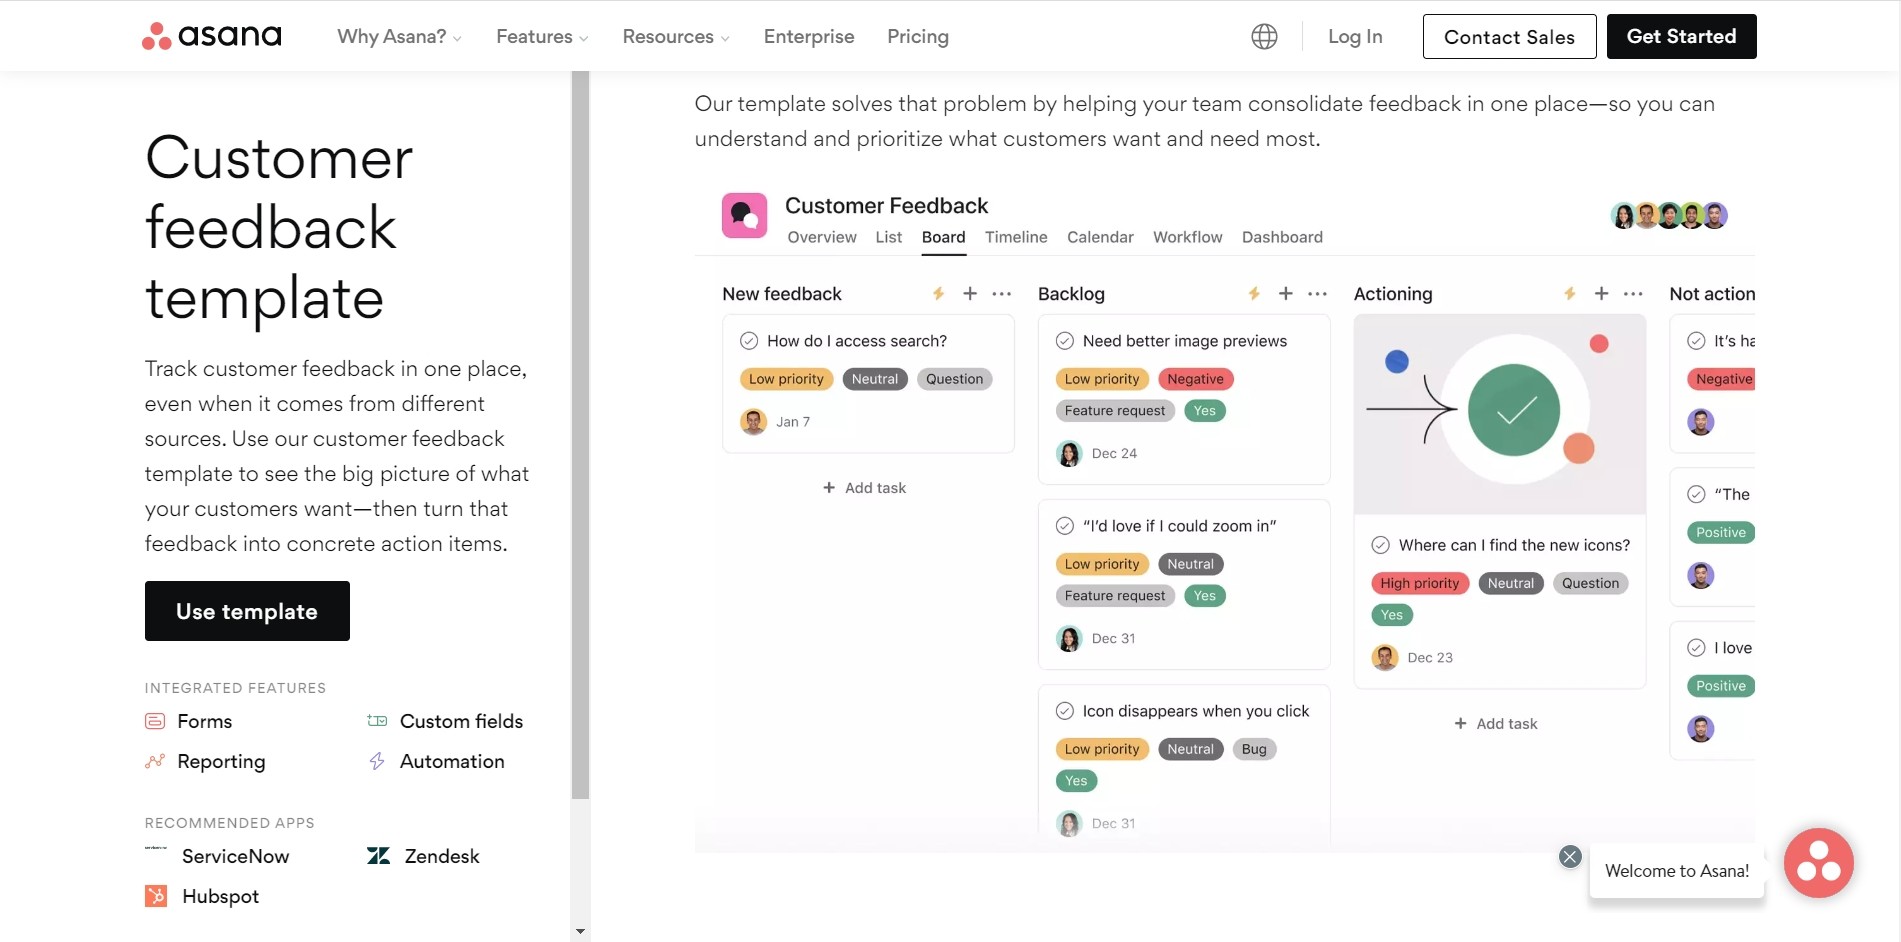Click the Custom fields icon

pos(377,721)
